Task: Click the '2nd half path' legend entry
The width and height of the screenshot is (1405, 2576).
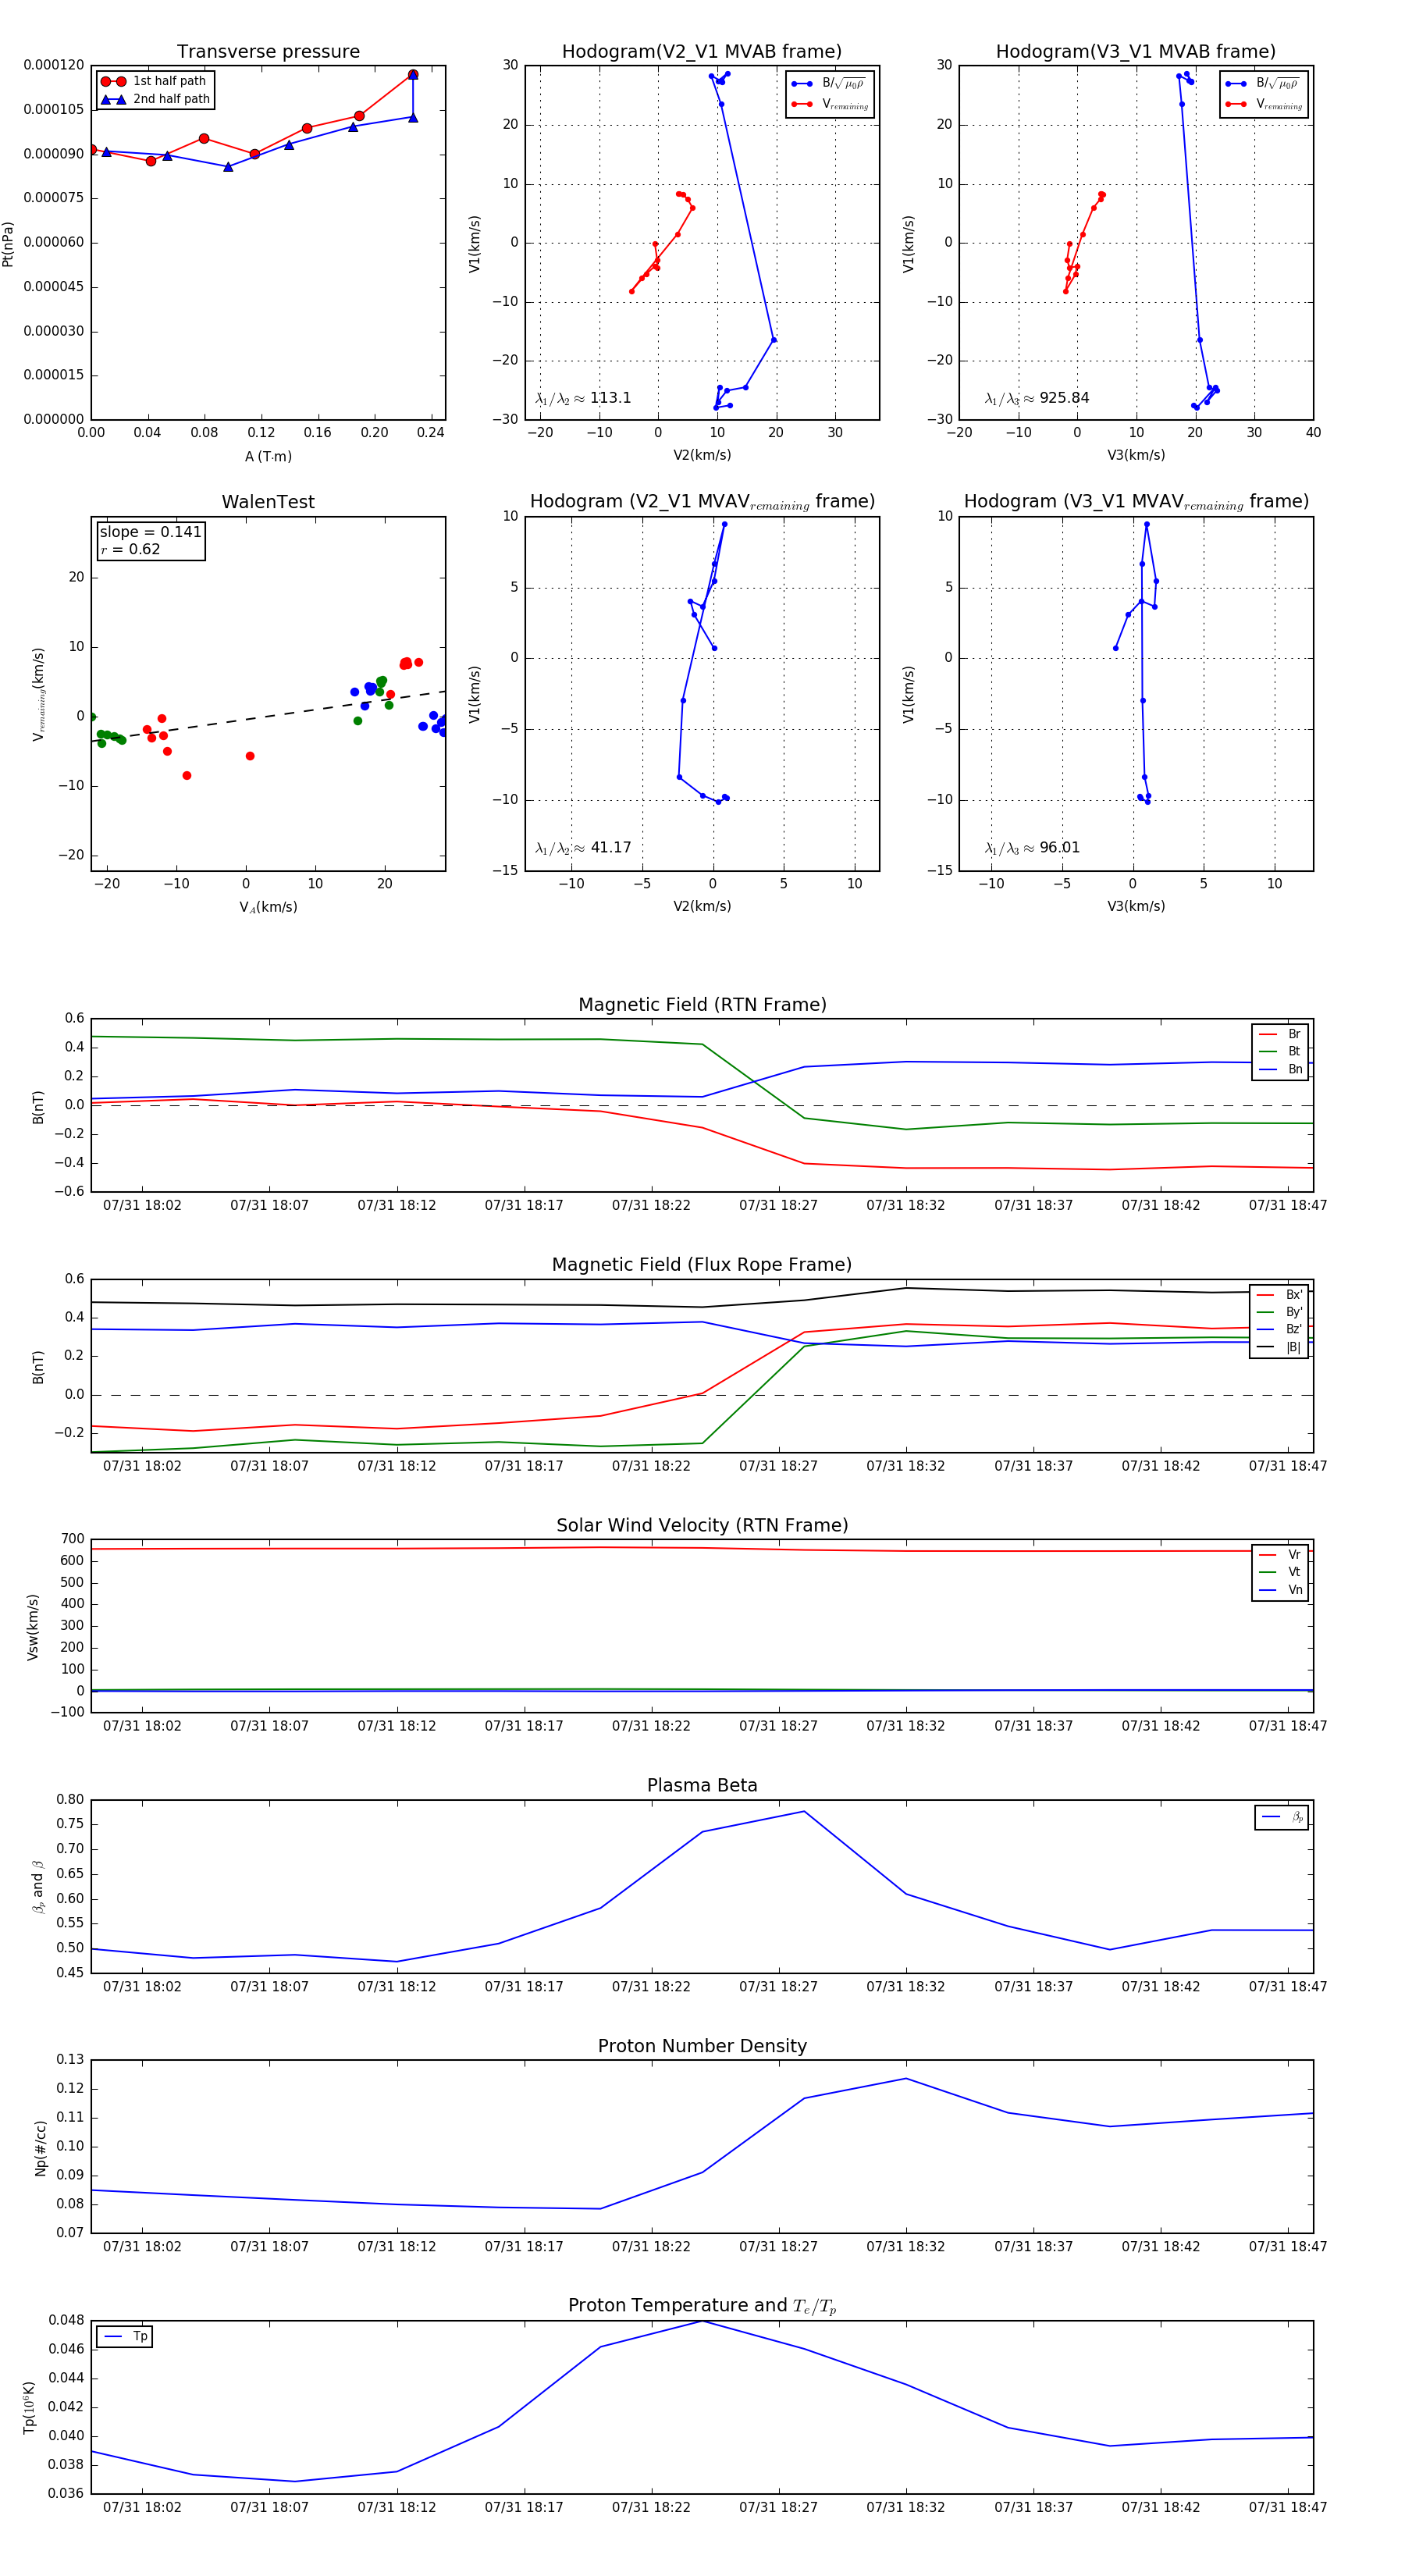Action: click(x=155, y=99)
